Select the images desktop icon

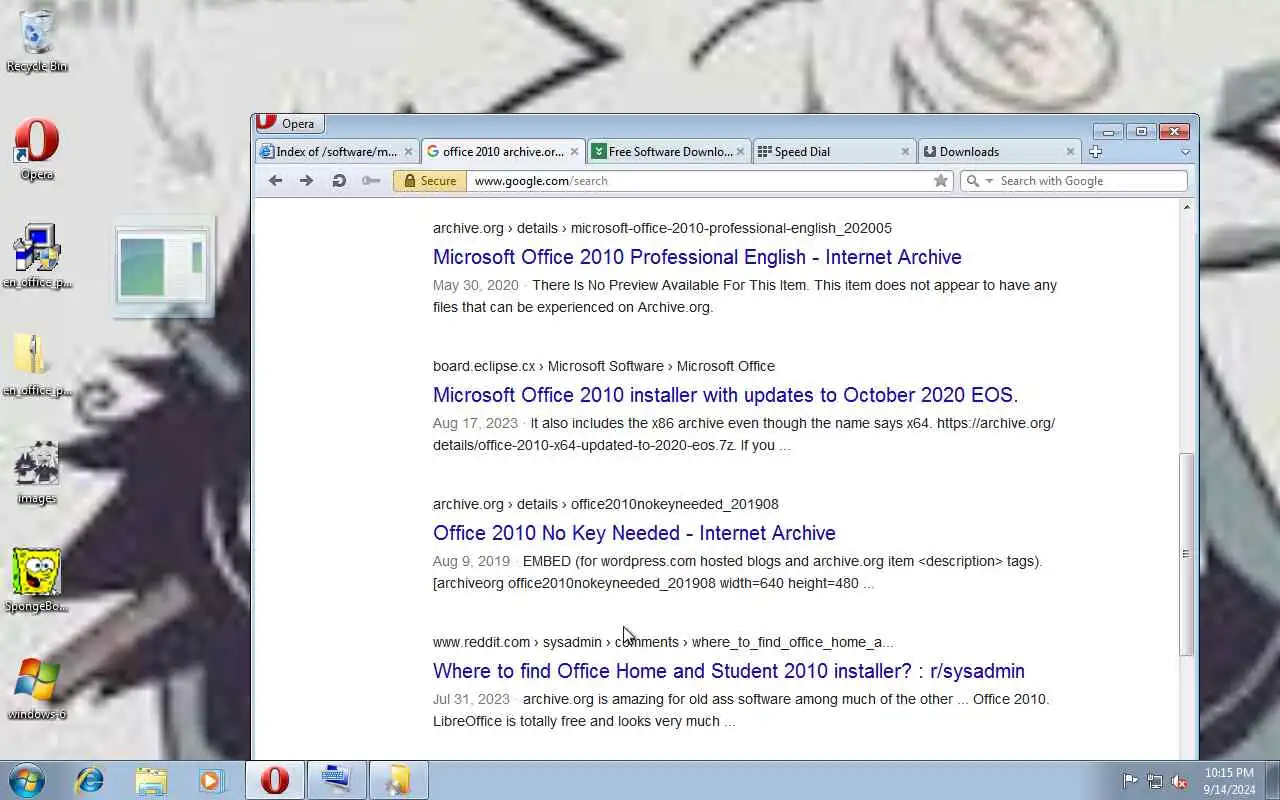coord(37,473)
